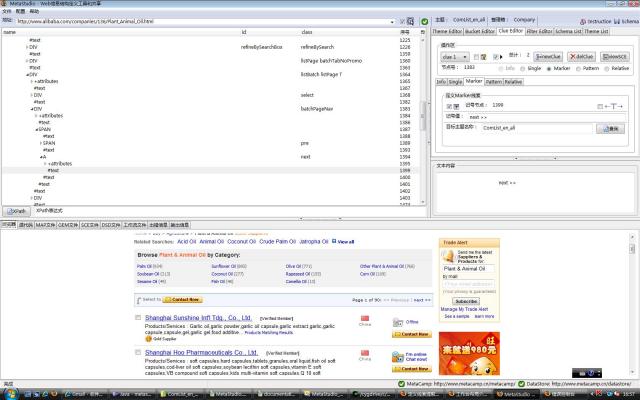640x400 pixels.
Task: Click the search button beside ComList_en_all field
Action: click(610, 129)
